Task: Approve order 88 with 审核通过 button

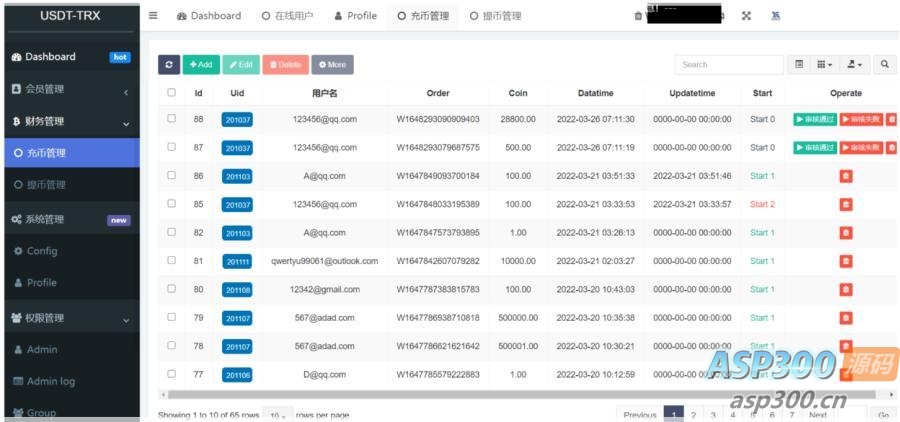Action: (x=815, y=119)
